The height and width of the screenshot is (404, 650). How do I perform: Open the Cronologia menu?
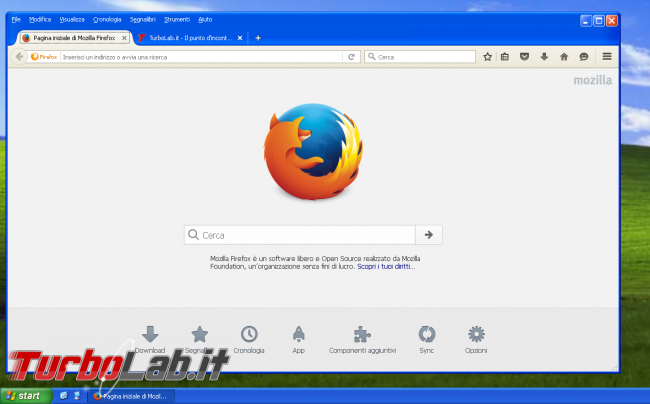click(107, 19)
